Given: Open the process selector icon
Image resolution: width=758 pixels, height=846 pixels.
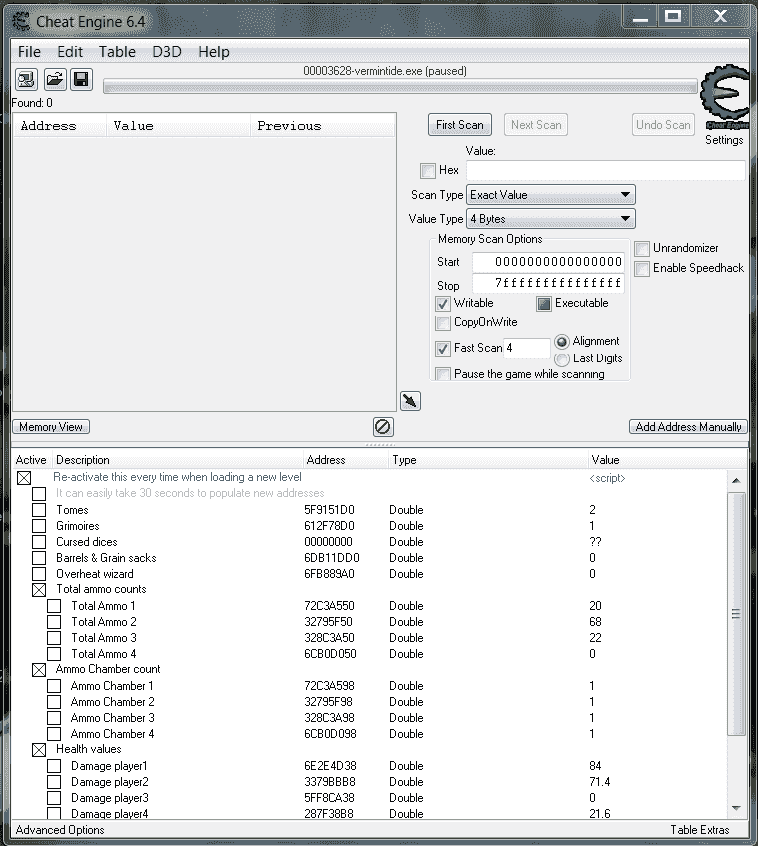Looking at the screenshot, I should pos(26,80).
